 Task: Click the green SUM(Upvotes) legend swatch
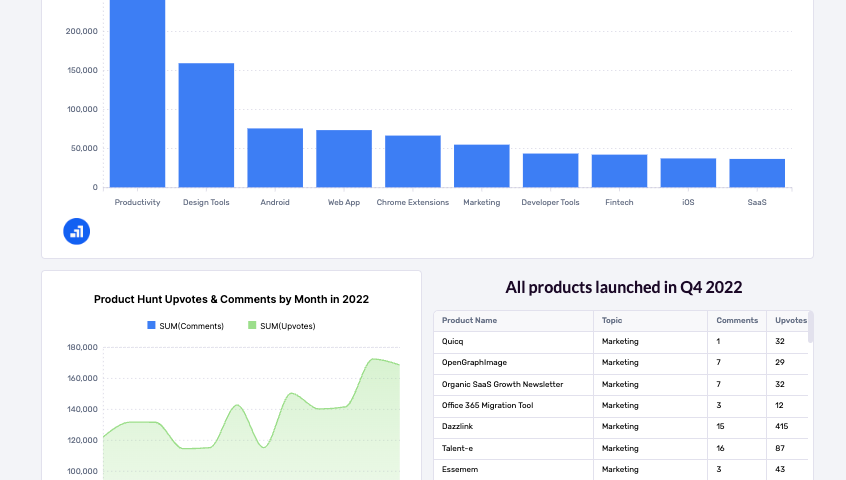coord(252,325)
